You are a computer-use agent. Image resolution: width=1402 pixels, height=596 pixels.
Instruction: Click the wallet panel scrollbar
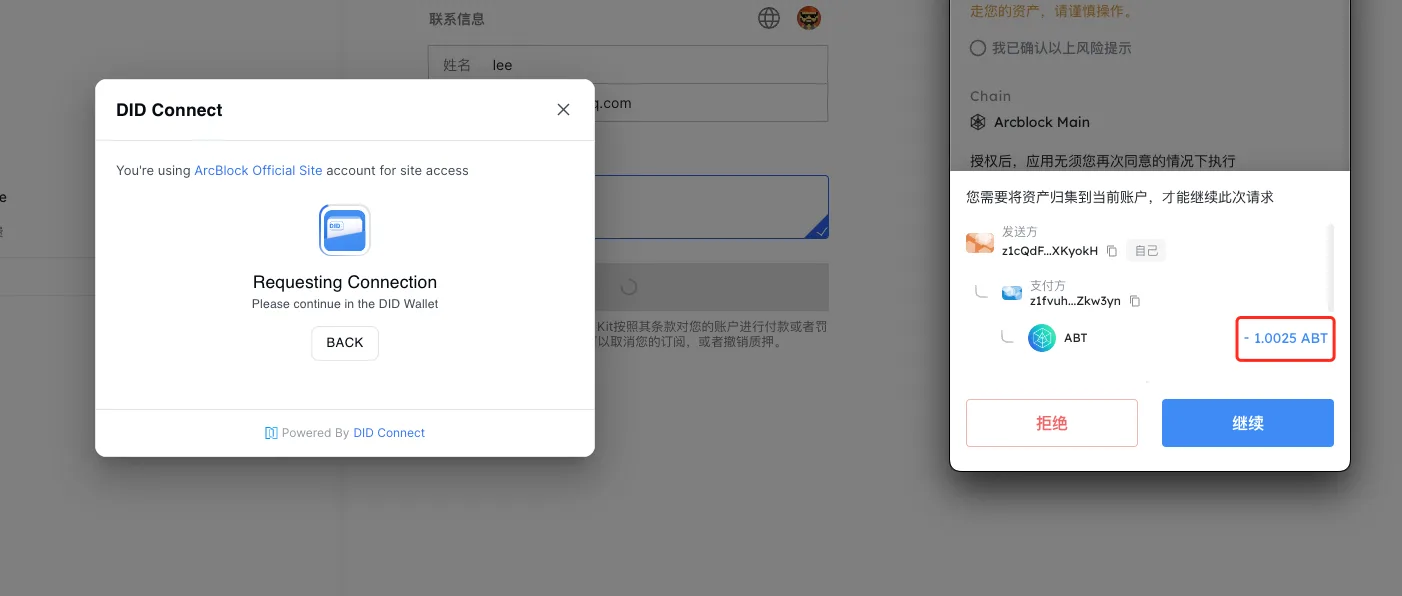pyautogui.click(x=1330, y=268)
